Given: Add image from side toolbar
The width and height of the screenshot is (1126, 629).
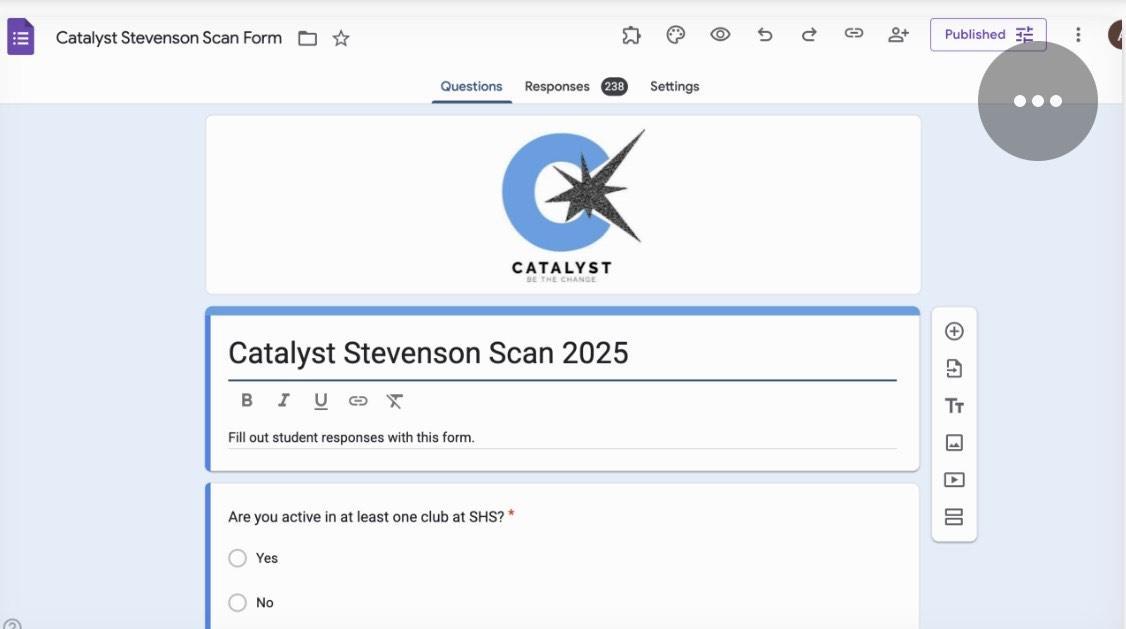Looking at the screenshot, I should (954, 442).
